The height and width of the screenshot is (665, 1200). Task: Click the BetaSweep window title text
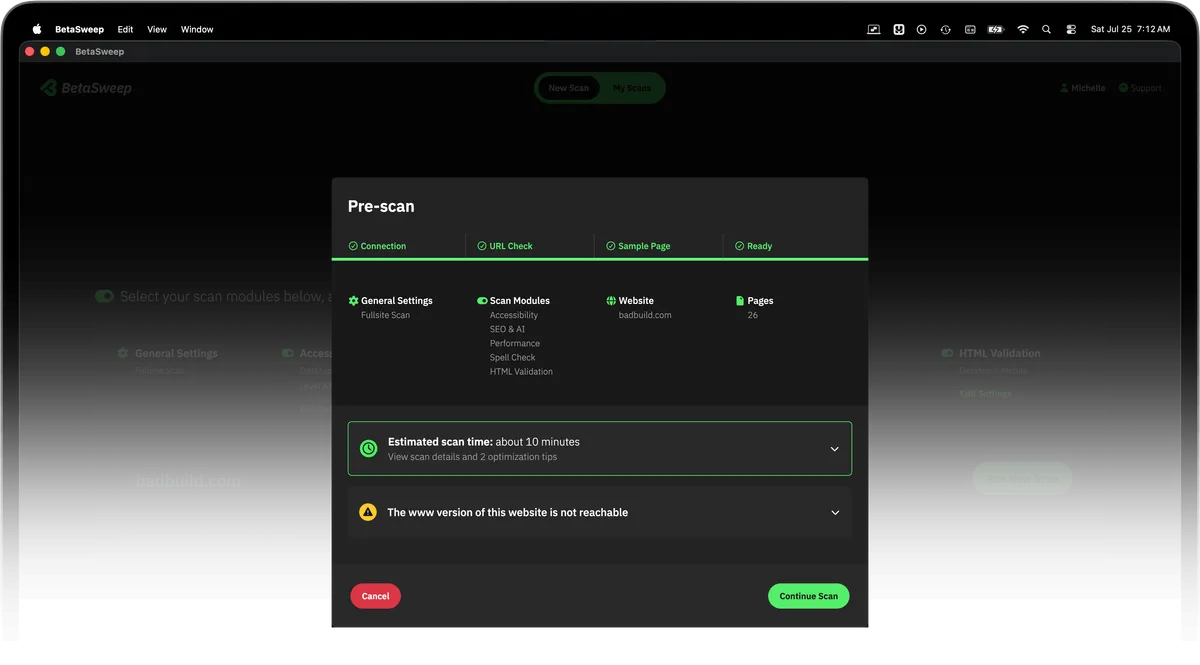click(99, 51)
